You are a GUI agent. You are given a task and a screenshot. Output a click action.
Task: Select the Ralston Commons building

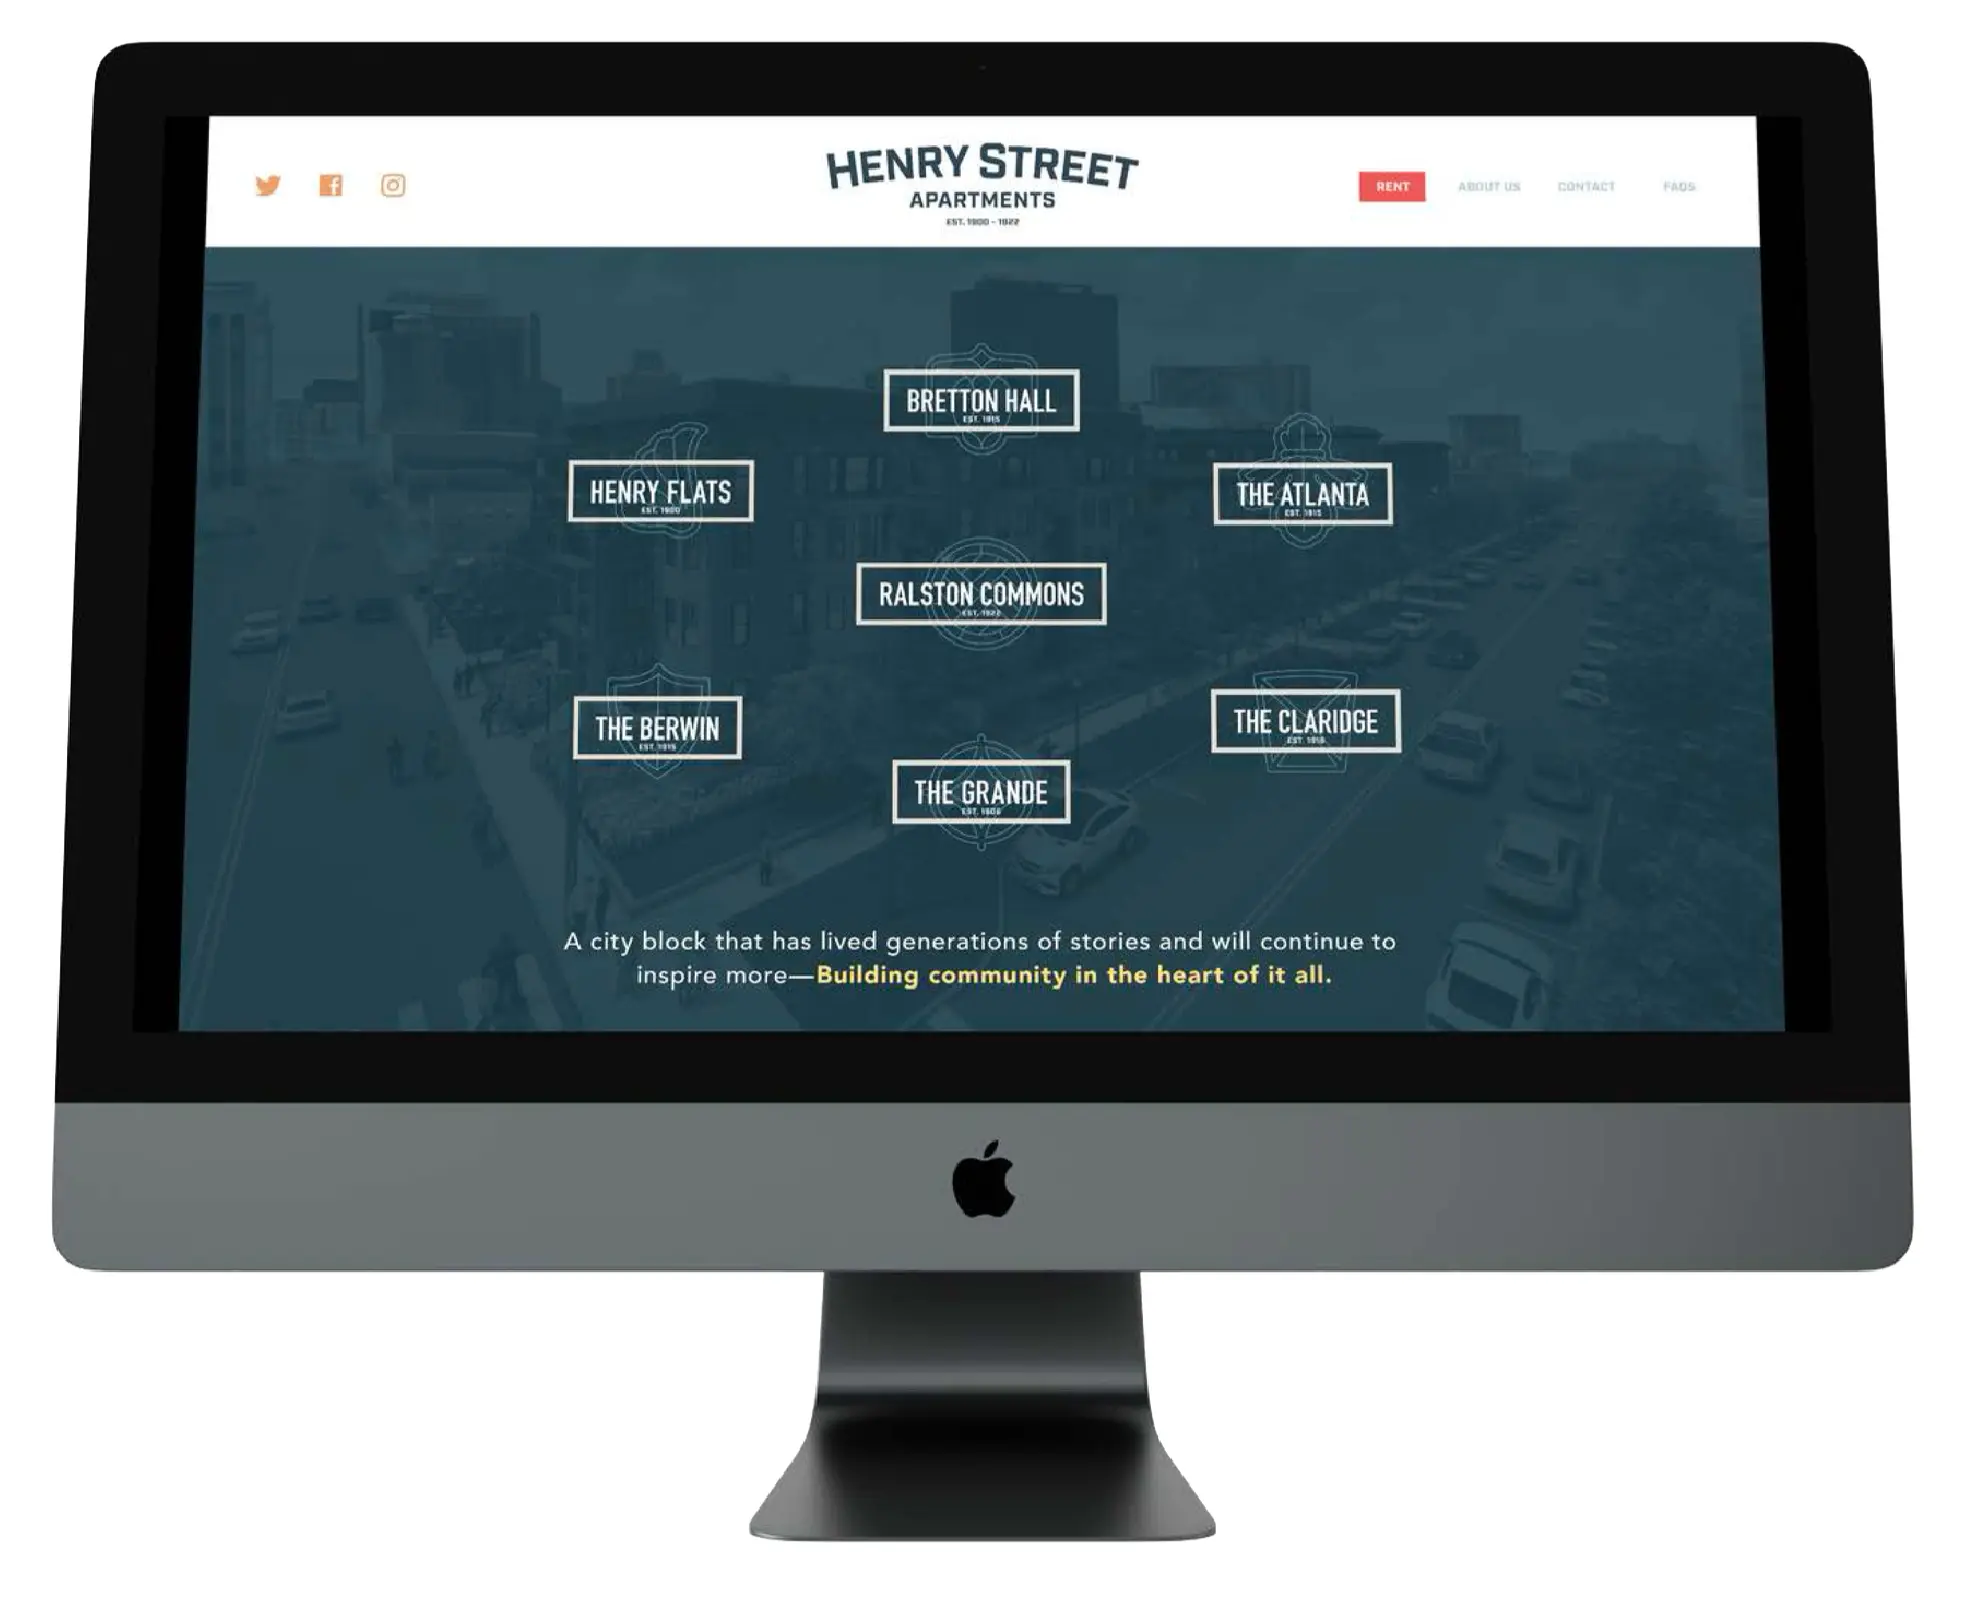(979, 593)
